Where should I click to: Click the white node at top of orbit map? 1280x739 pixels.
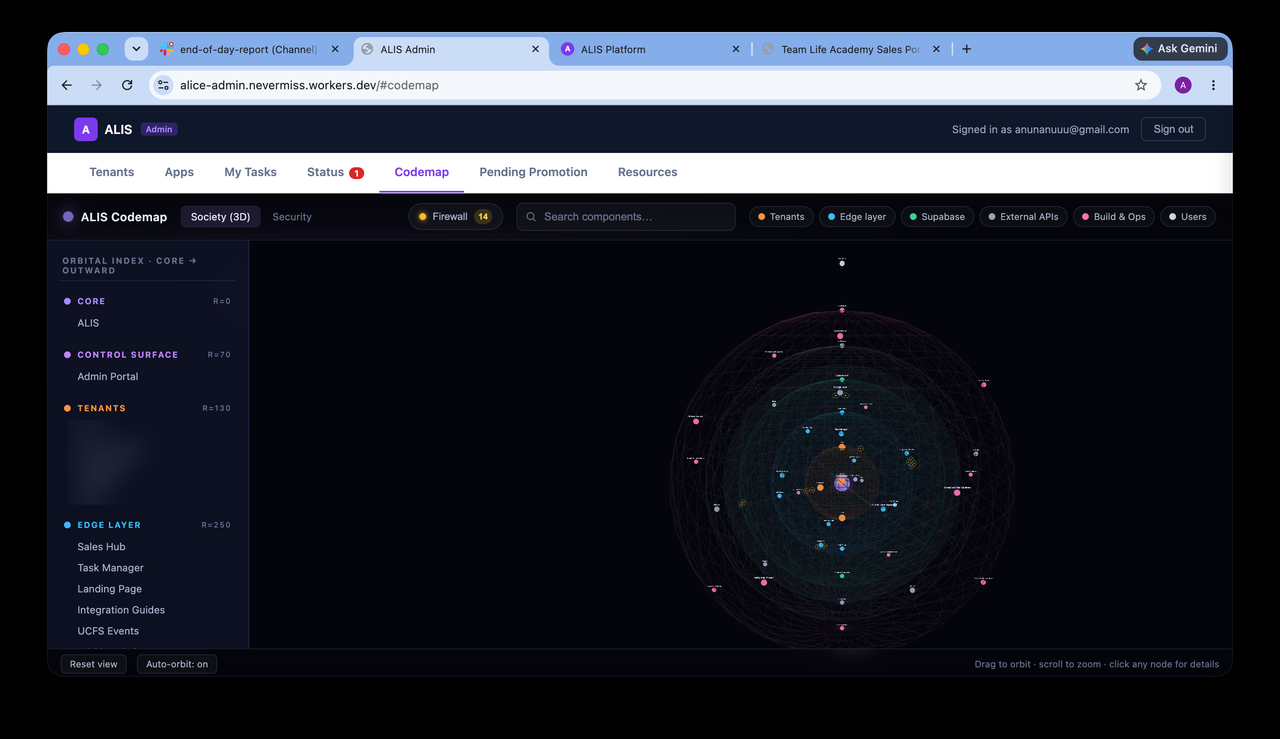pyautogui.click(x=842, y=264)
